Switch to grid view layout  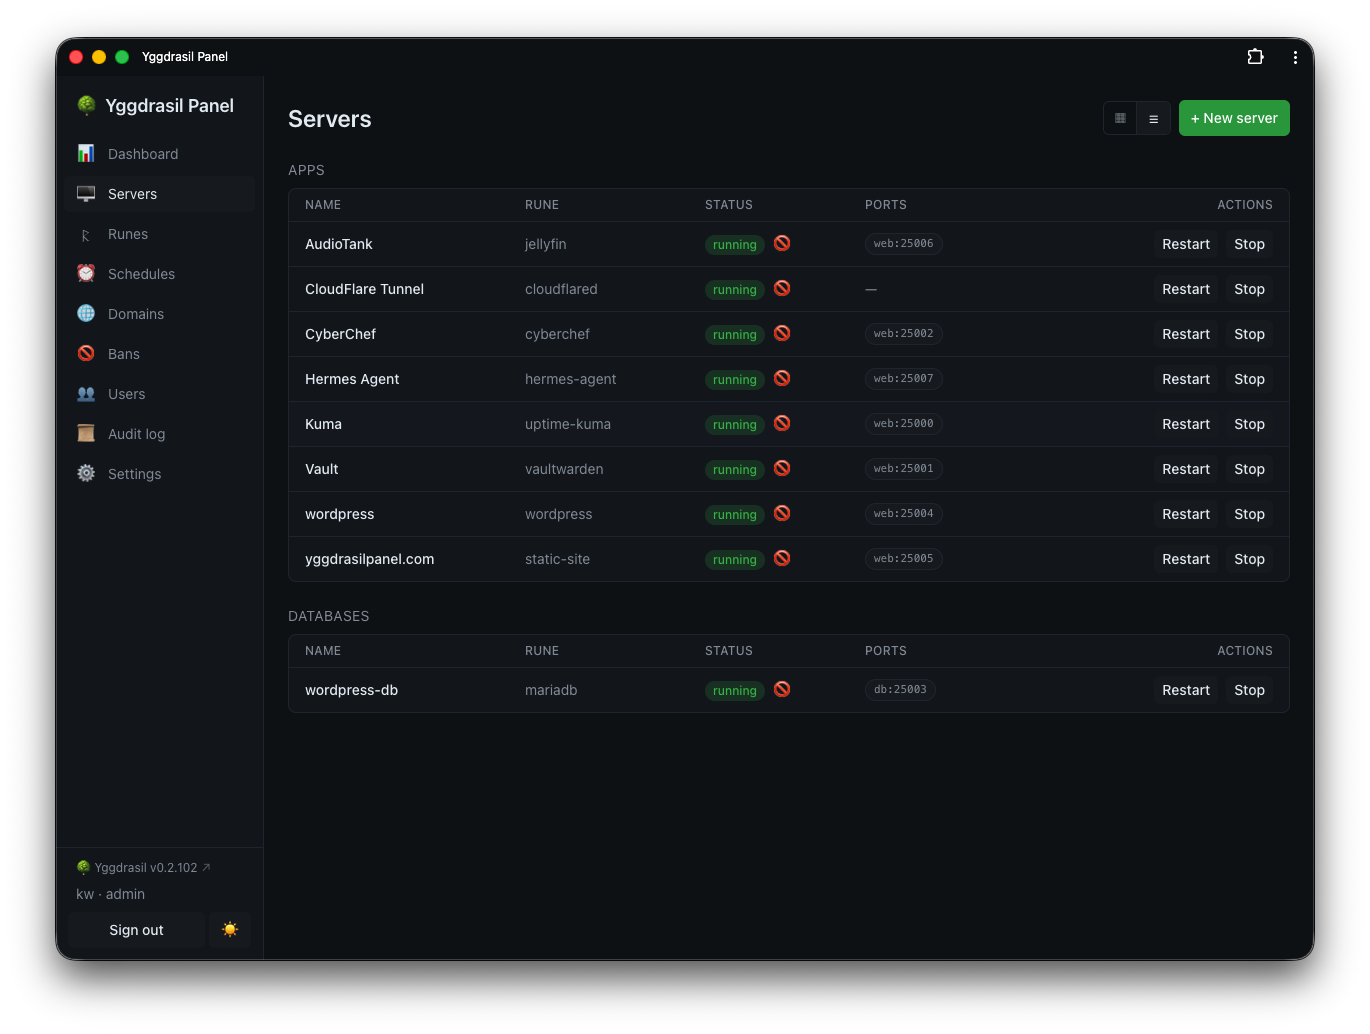(1120, 118)
